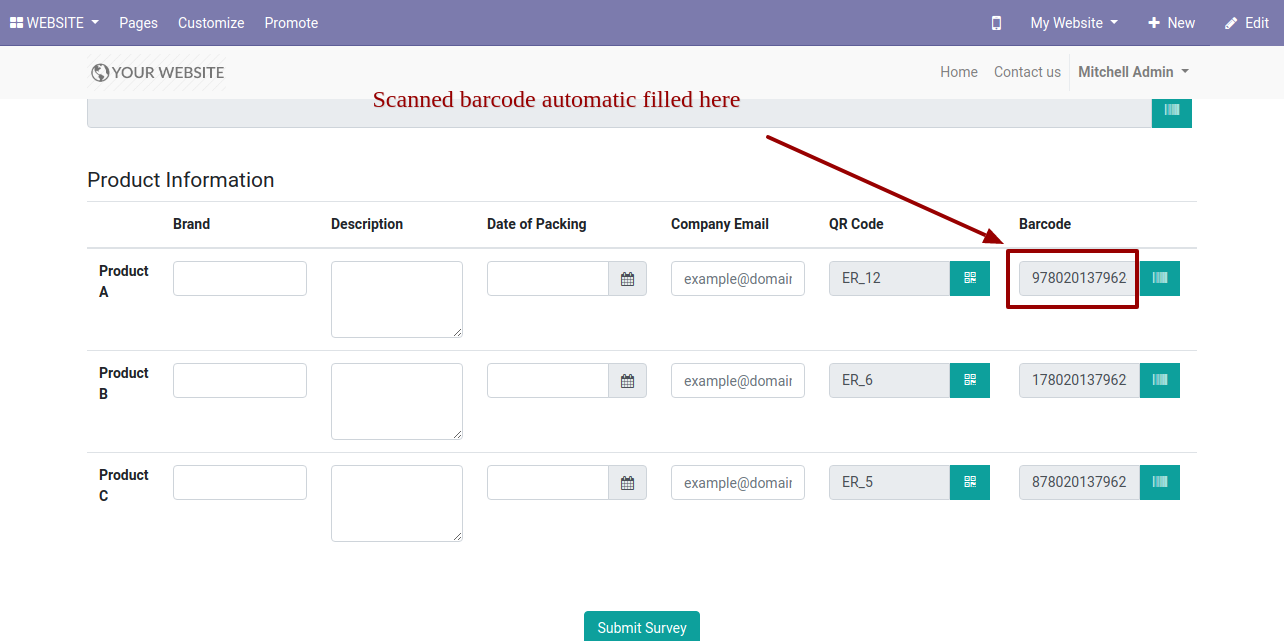Open calendar picker for Product B packing date

pos(627,381)
